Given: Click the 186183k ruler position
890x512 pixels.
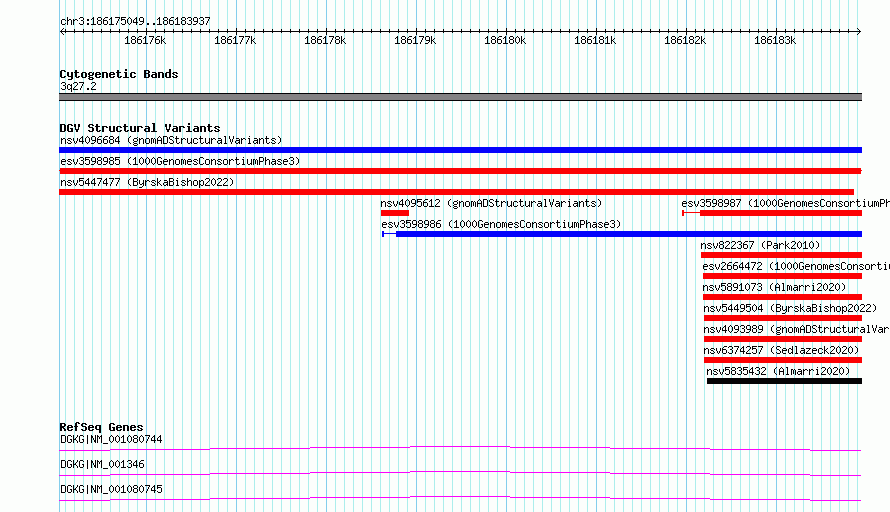Looking at the screenshot, I should pyautogui.click(x=775, y=40).
